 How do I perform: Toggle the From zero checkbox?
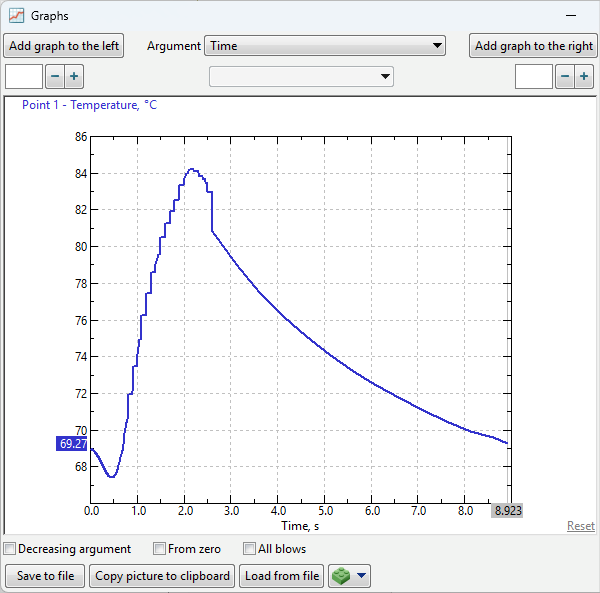coord(160,549)
